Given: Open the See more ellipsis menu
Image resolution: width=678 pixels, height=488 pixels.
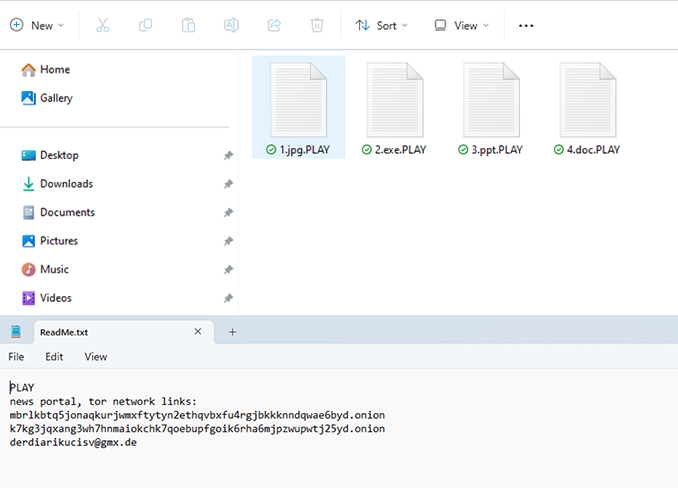Looking at the screenshot, I should (526, 25).
